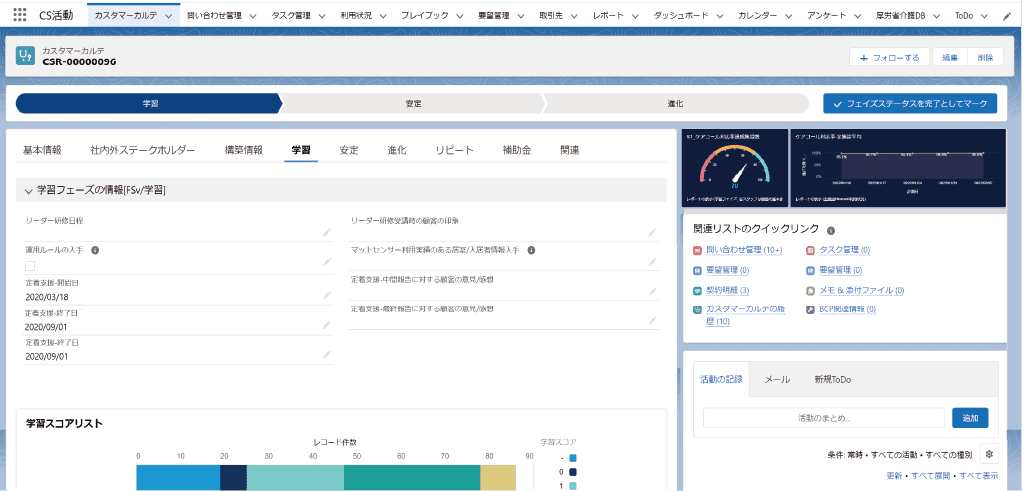The height and width of the screenshot is (491, 1024).
Task: Click the カスタマーカルテ stethoscope record icon
Action: click(x=25, y=55)
